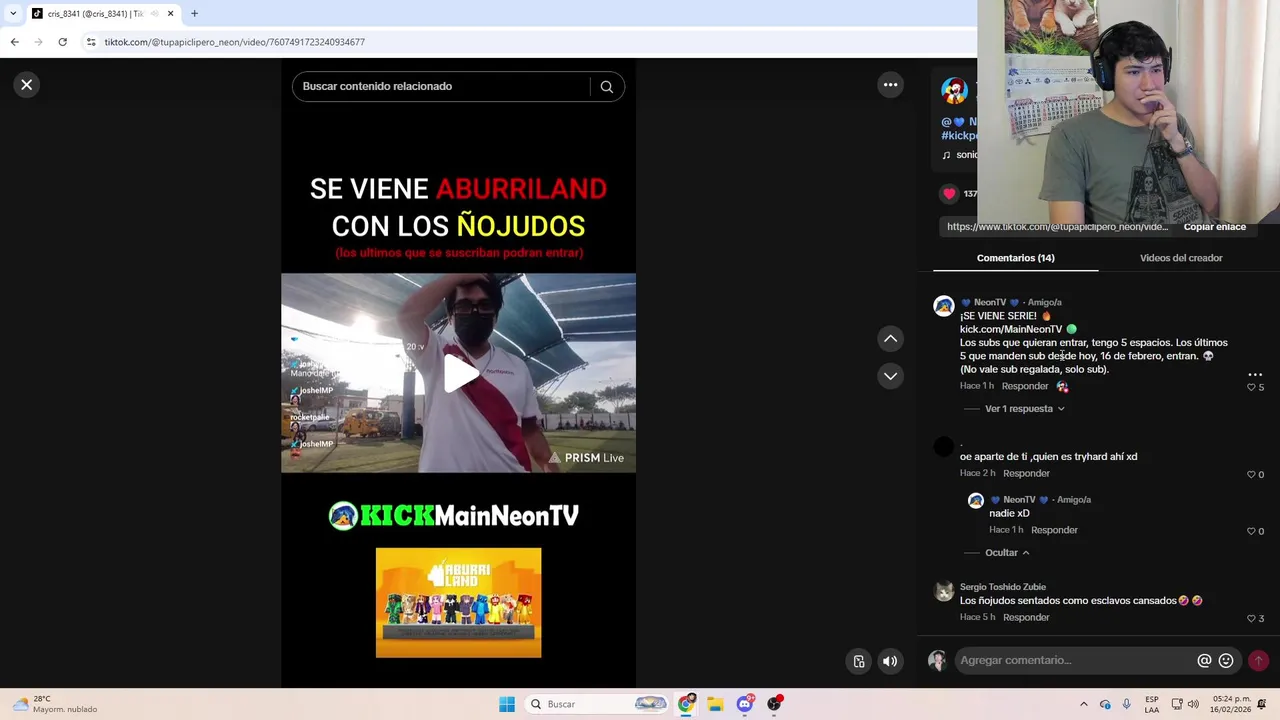The height and width of the screenshot is (720, 1280).
Task: Go to previous video with up chevron
Action: pos(890,339)
